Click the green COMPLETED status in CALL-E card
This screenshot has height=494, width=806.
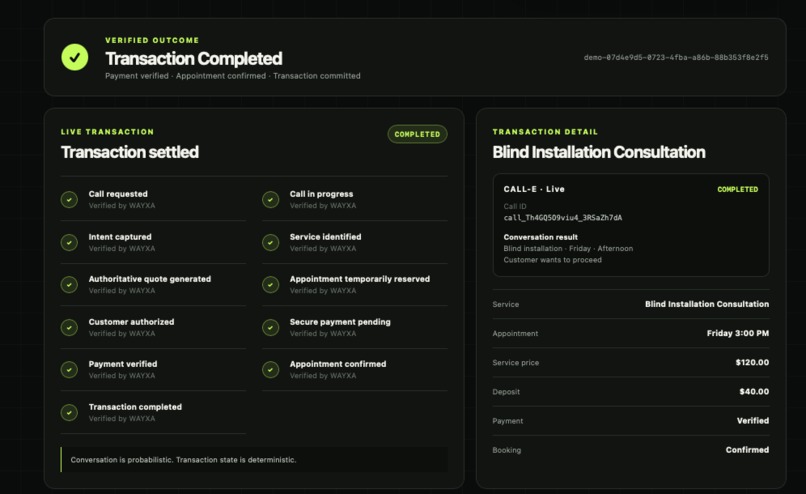click(738, 189)
